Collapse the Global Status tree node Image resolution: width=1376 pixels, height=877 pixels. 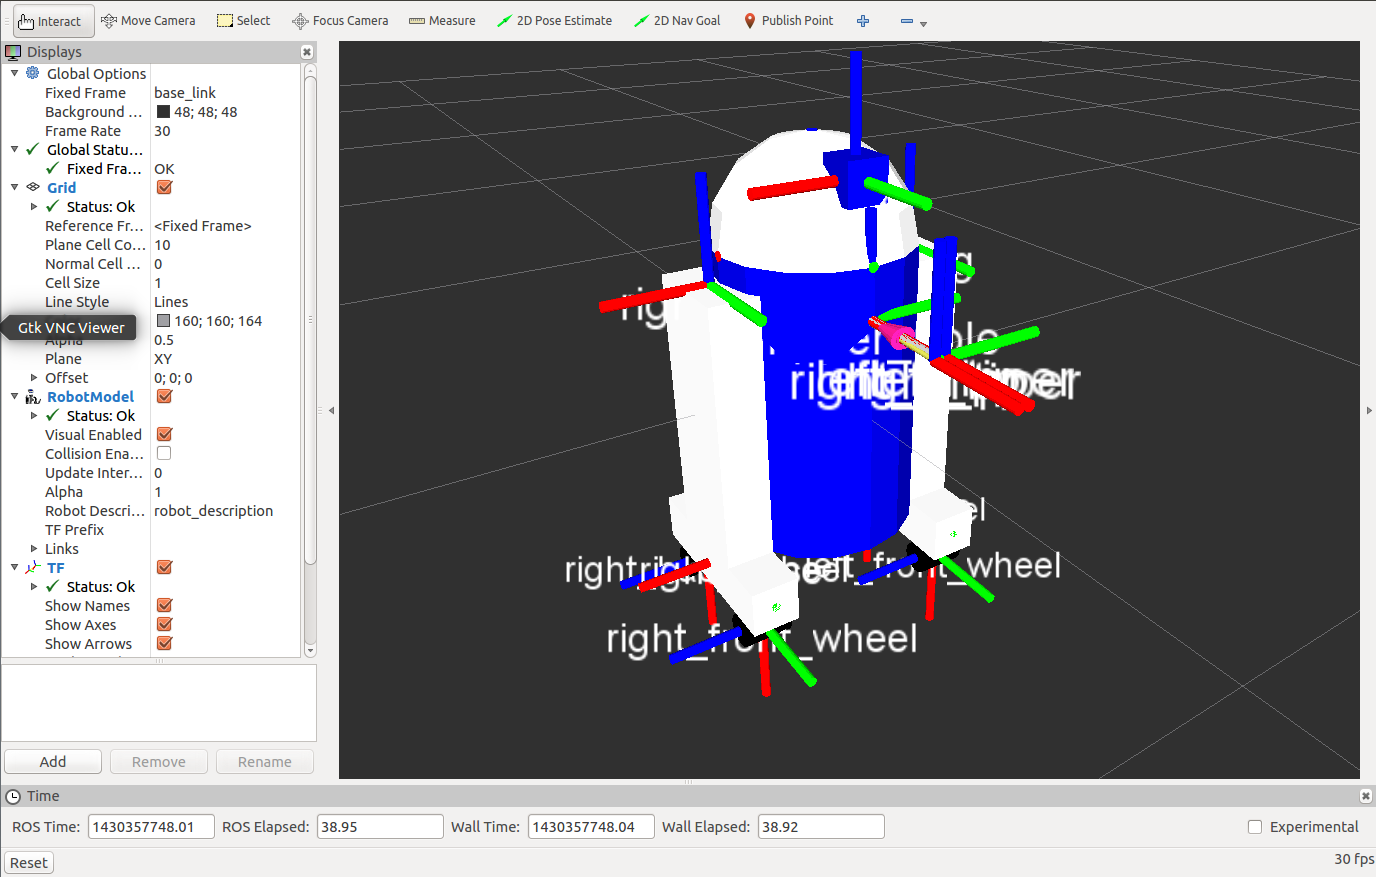point(14,149)
